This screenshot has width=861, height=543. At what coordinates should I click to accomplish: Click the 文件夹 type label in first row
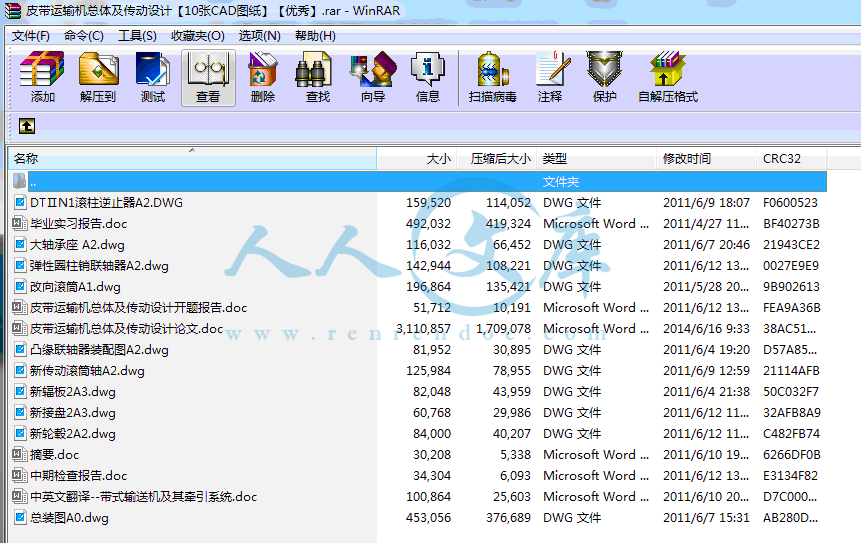(561, 182)
